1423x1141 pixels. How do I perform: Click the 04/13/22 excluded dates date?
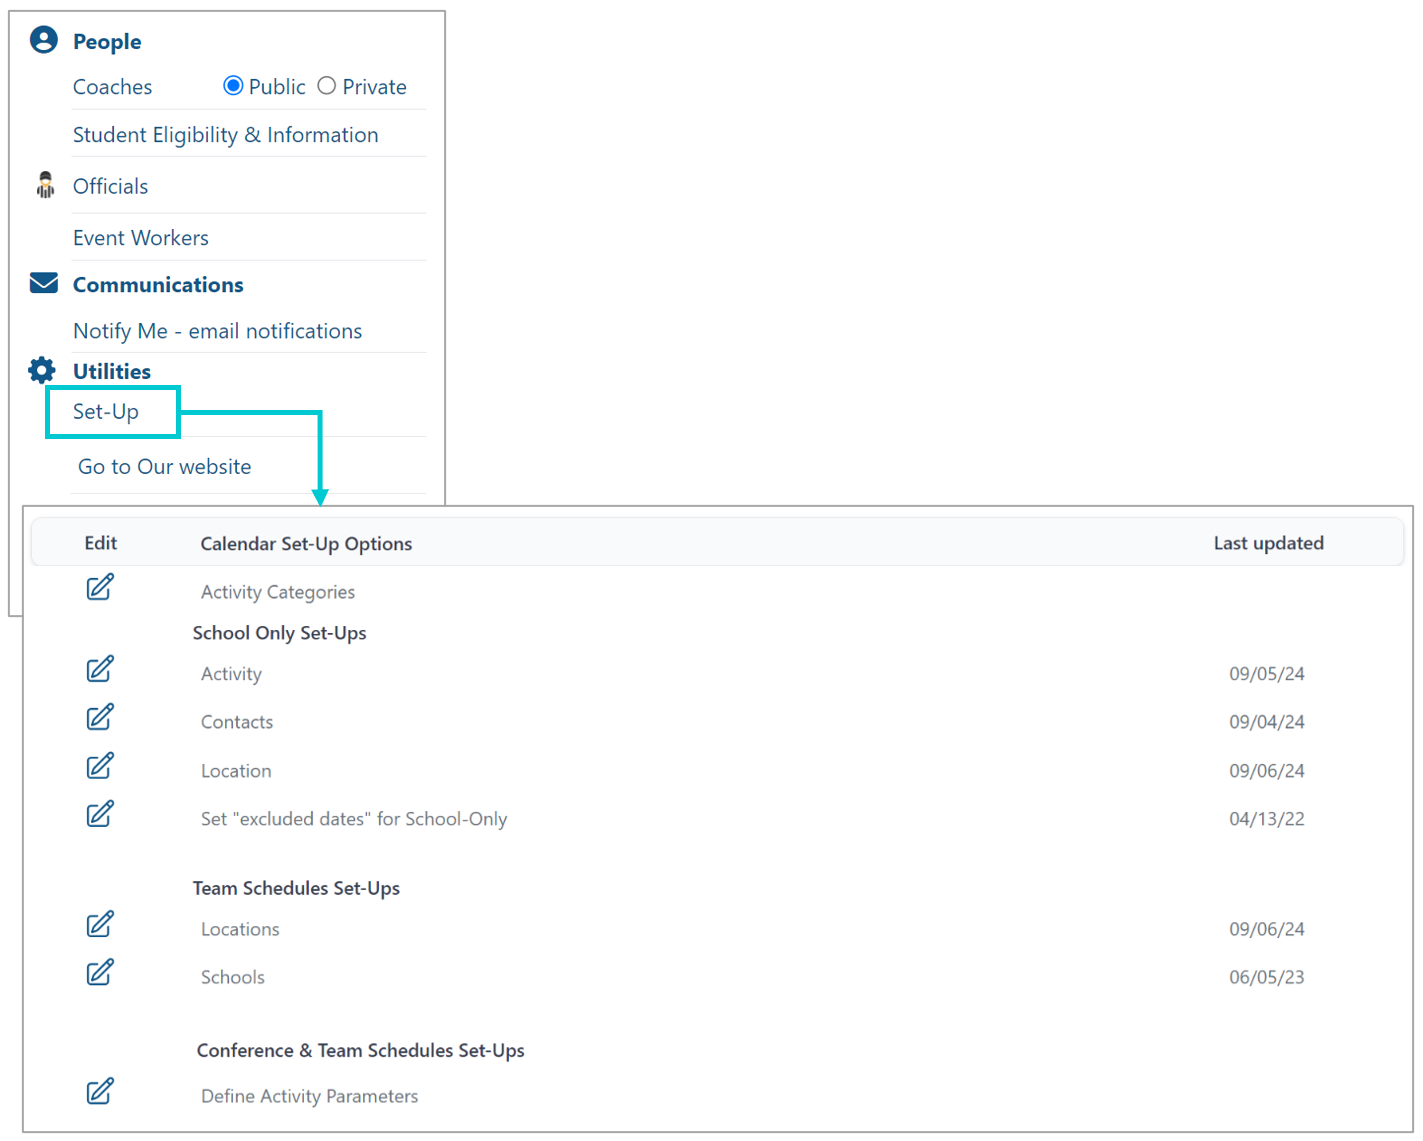click(x=1266, y=819)
